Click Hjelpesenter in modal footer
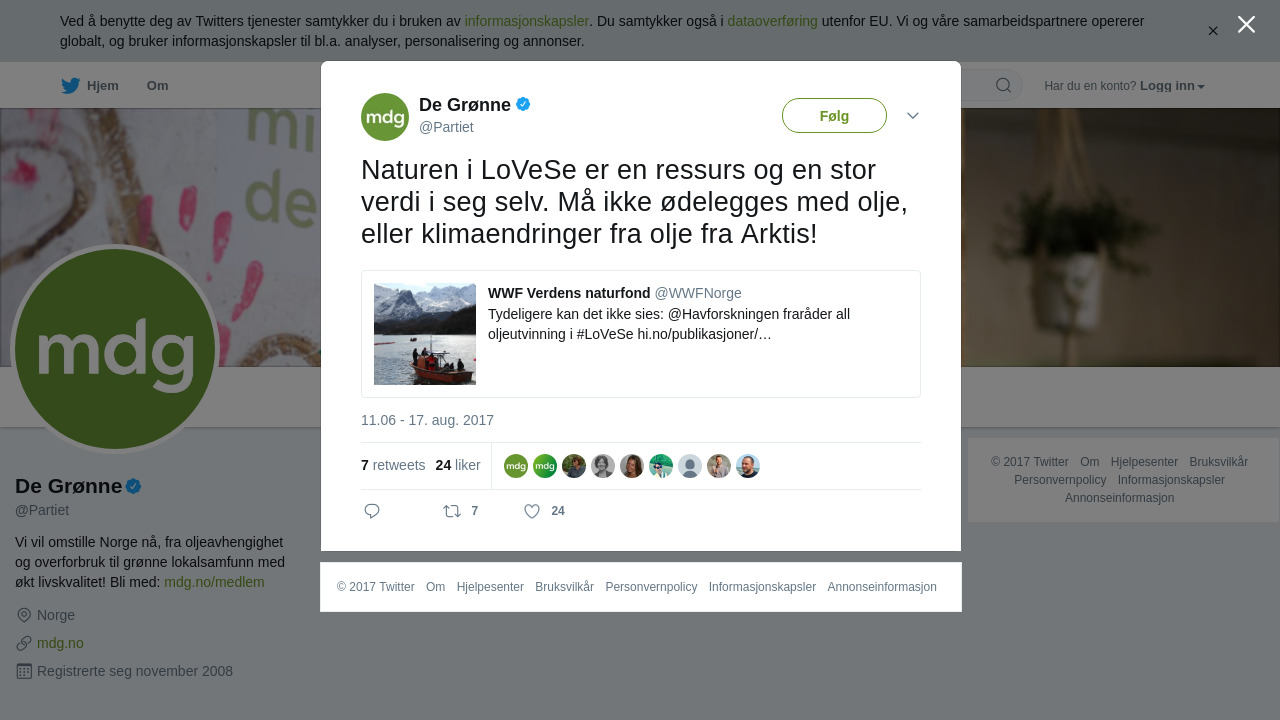Image resolution: width=1280 pixels, height=720 pixels. click(490, 587)
